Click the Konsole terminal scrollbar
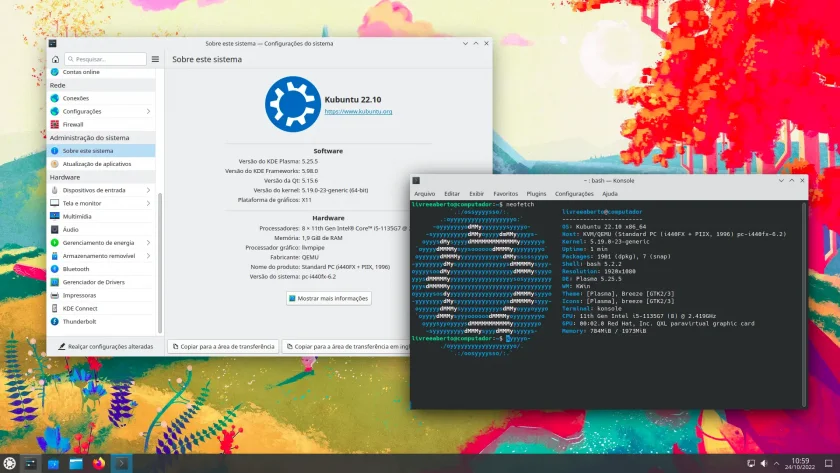The image size is (840, 473). pos(804,304)
